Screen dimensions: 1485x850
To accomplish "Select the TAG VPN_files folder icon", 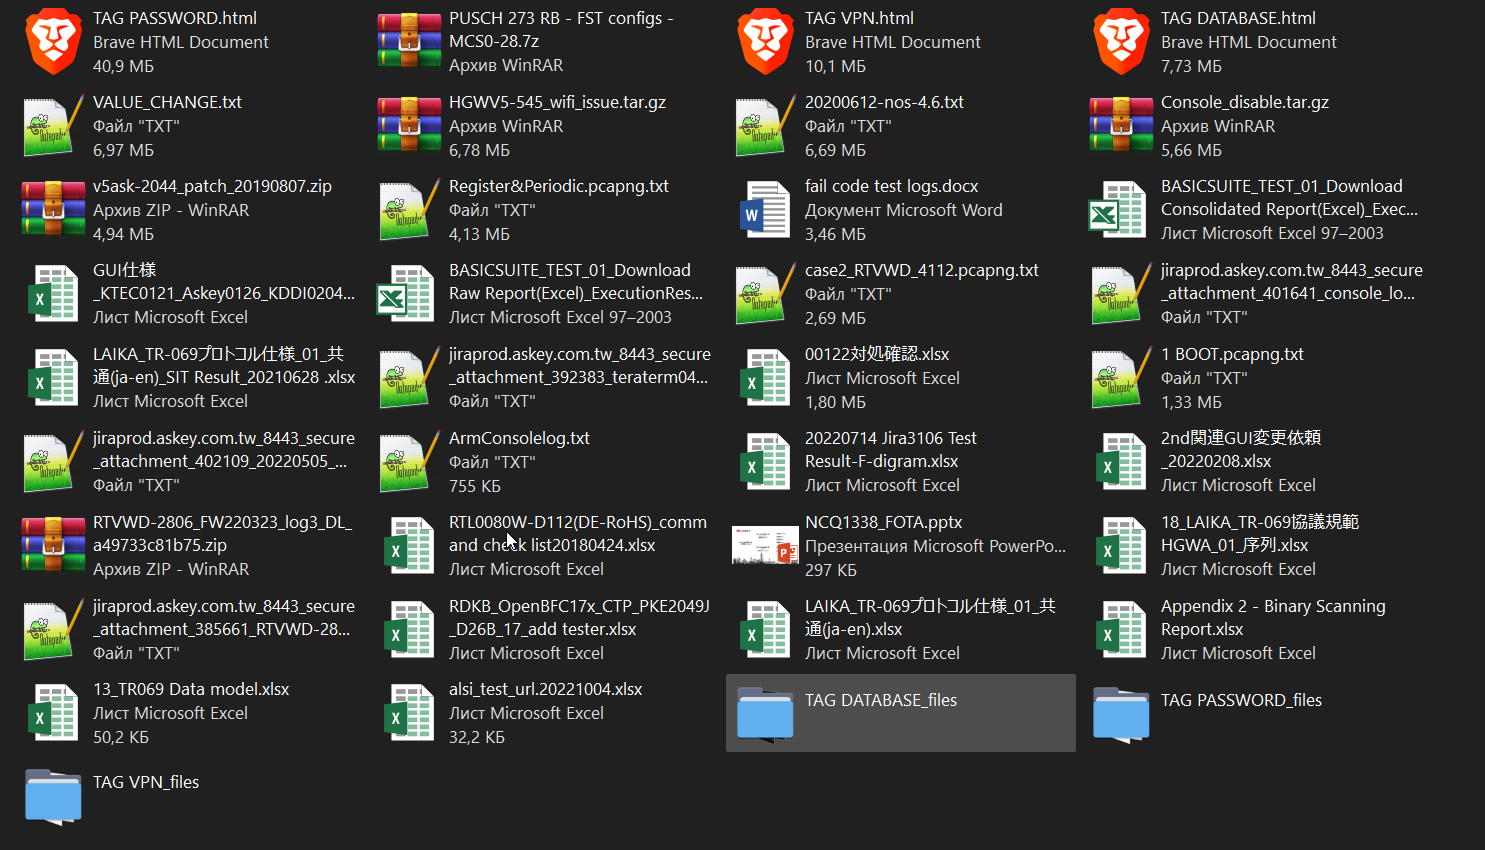I will point(53,796).
